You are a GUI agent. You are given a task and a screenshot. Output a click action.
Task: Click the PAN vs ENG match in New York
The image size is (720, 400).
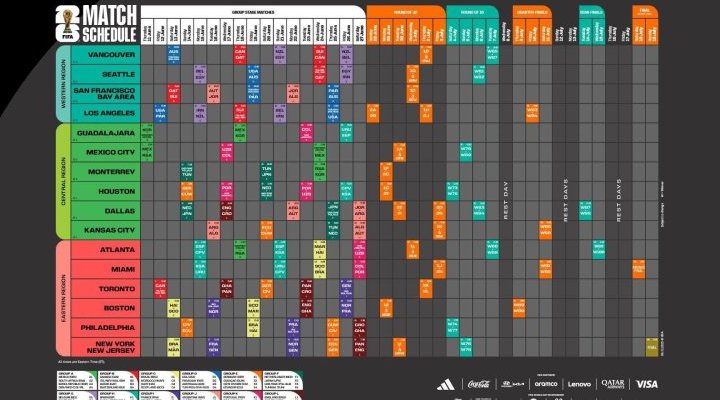coord(360,347)
